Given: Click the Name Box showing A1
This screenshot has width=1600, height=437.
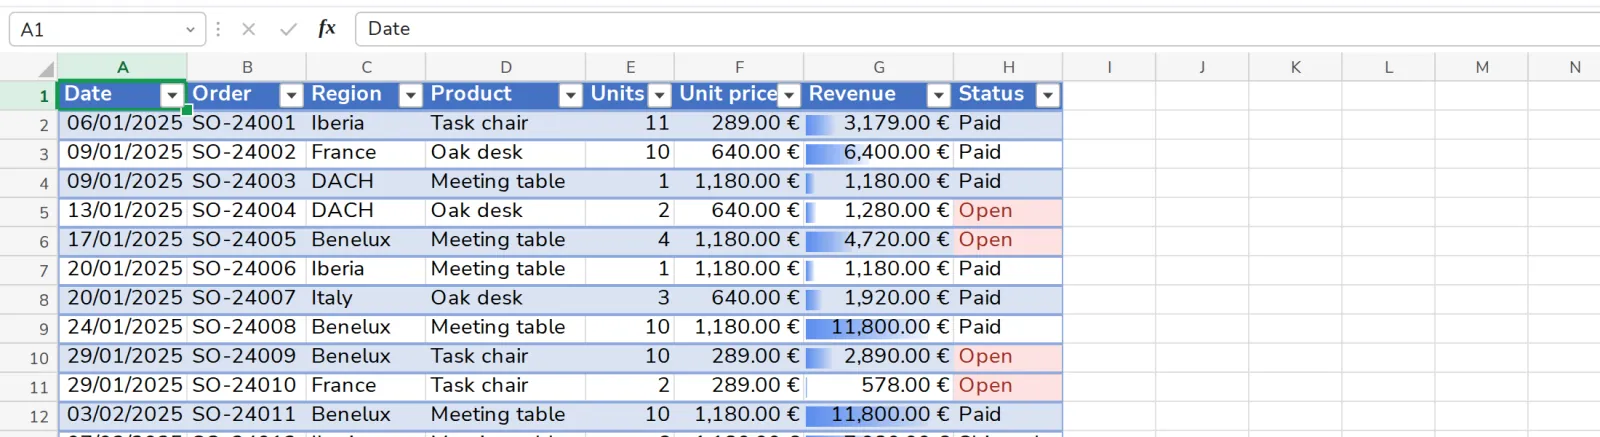Looking at the screenshot, I should 96,30.
